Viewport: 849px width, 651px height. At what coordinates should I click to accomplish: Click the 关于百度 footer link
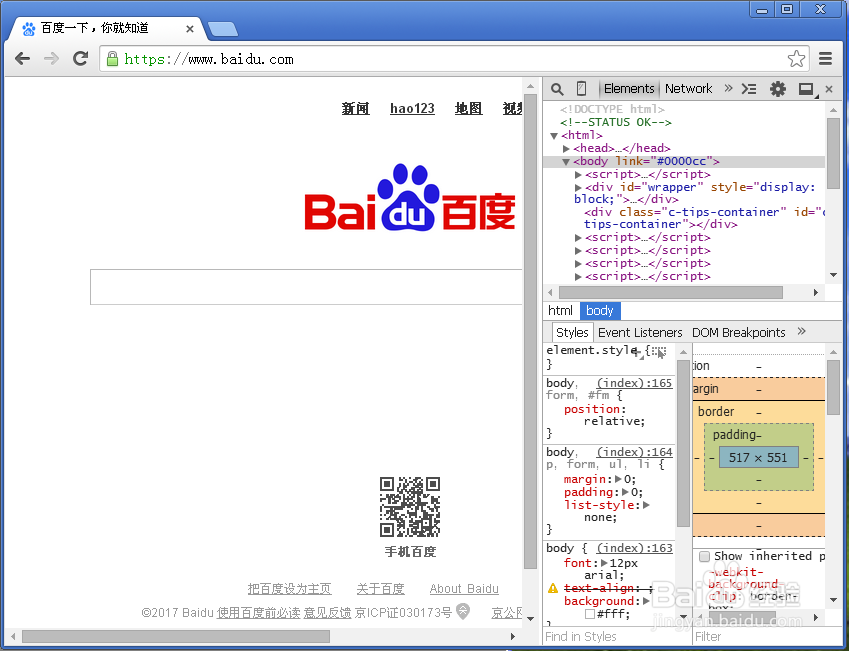tap(381, 589)
